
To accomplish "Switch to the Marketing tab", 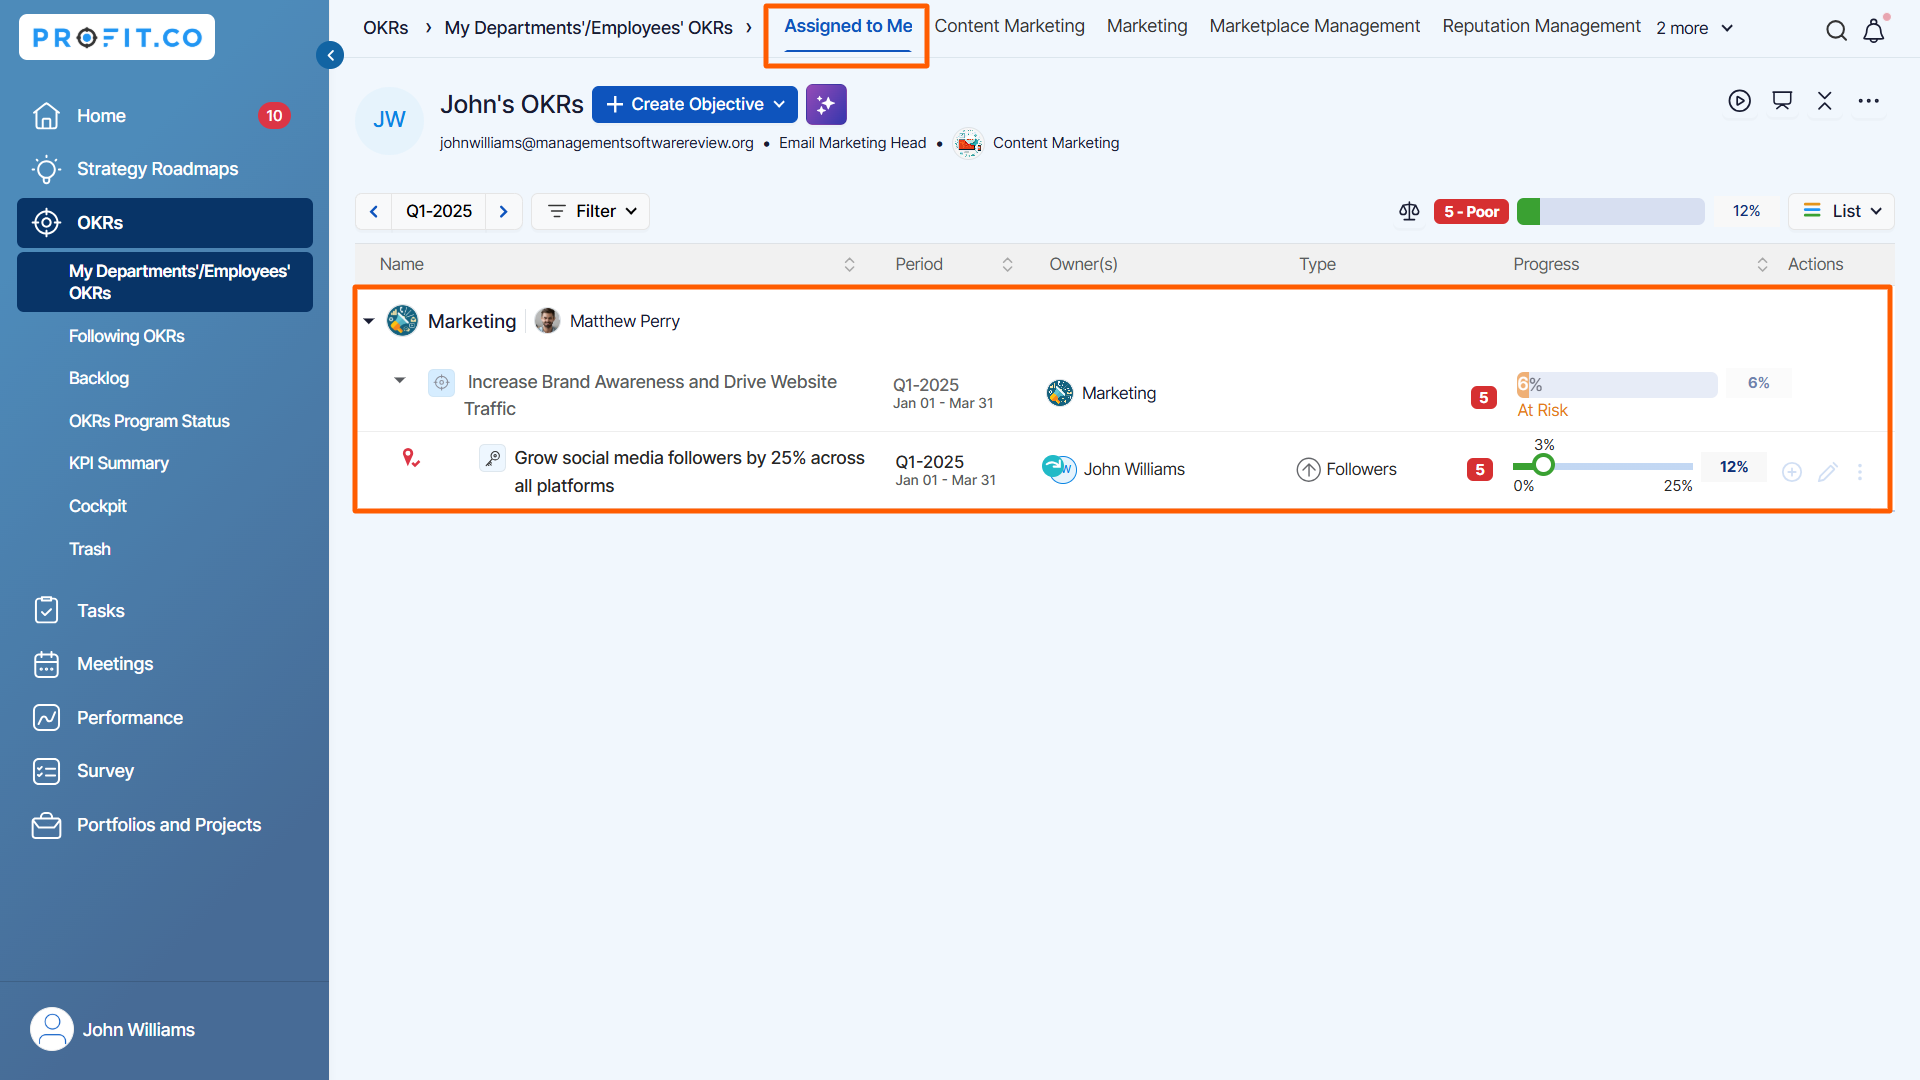I will 1147,27.
